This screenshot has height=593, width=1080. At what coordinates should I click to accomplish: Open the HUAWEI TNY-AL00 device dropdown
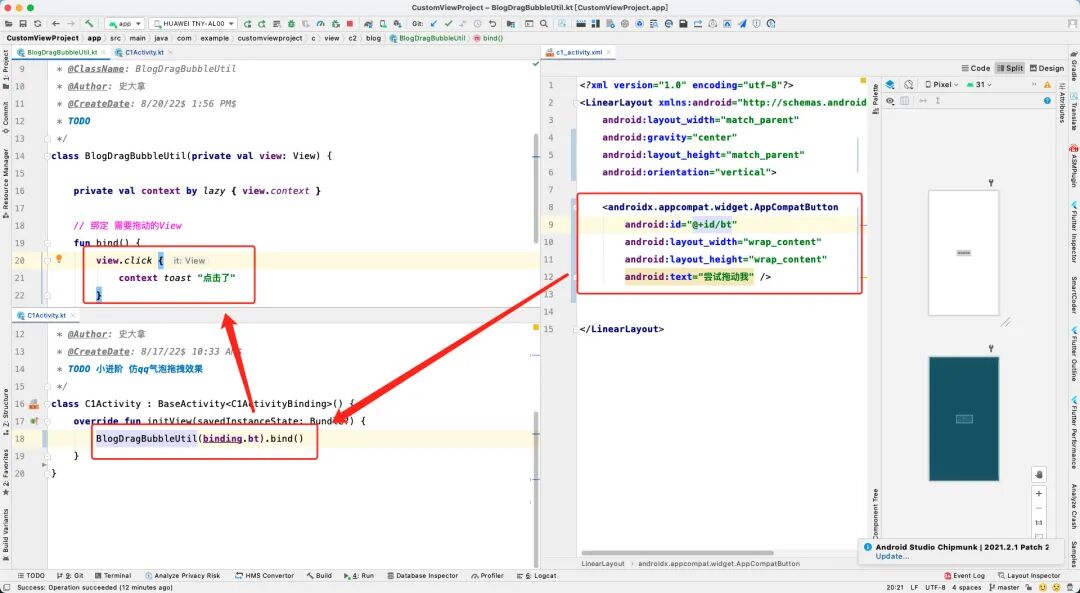[193, 23]
